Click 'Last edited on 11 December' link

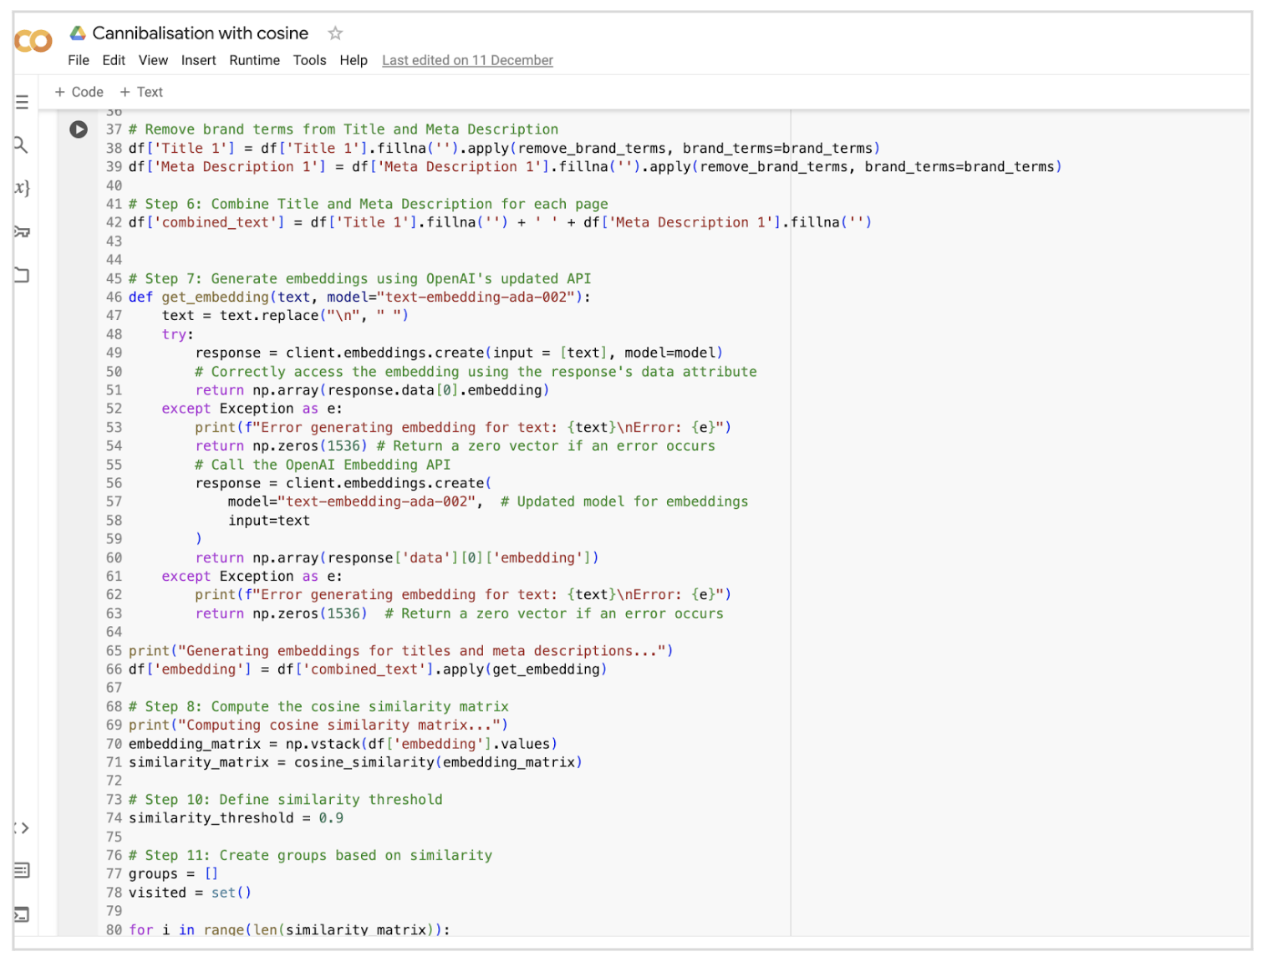467,60
